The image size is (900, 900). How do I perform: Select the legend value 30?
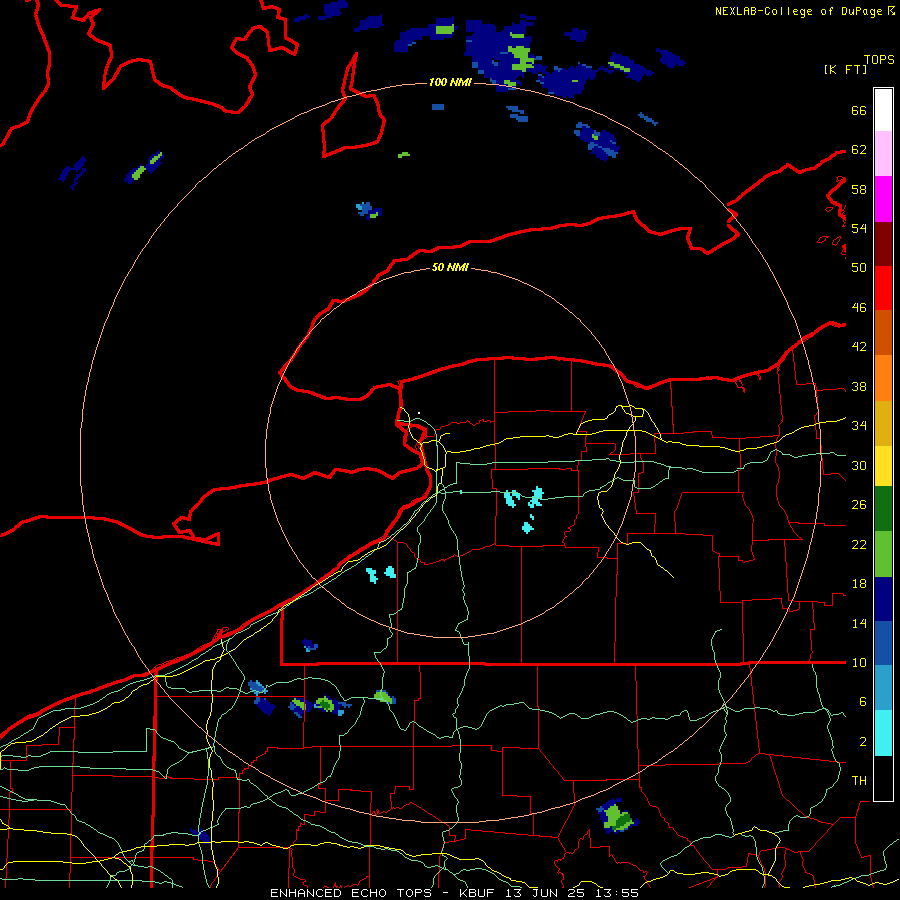point(859,465)
